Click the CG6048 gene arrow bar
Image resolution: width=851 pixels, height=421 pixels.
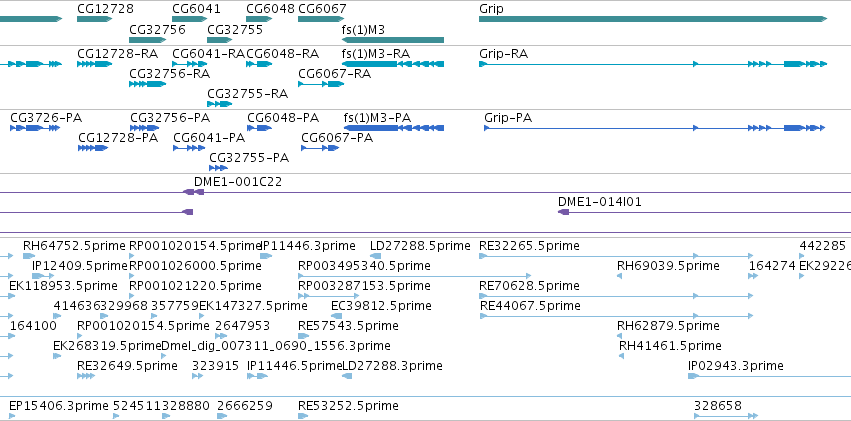tap(259, 19)
